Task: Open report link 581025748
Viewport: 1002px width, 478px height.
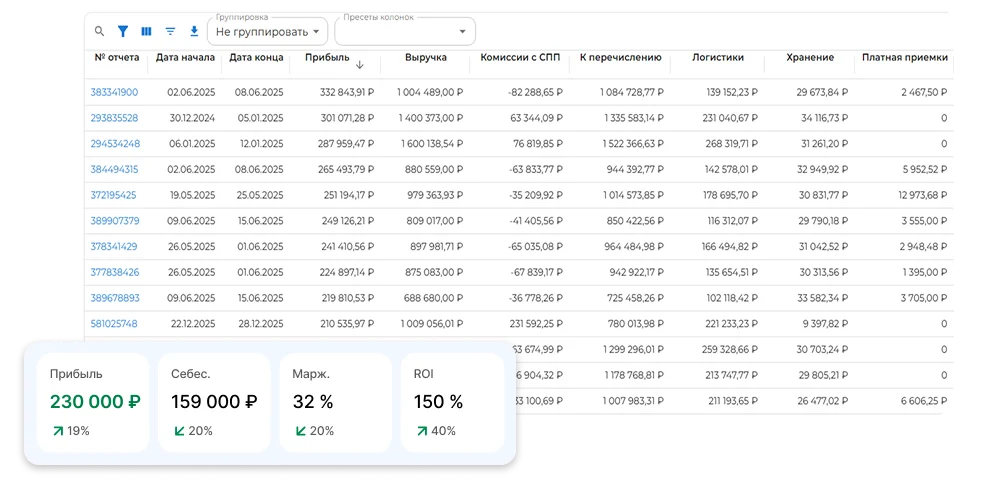Action: pos(114,323)
